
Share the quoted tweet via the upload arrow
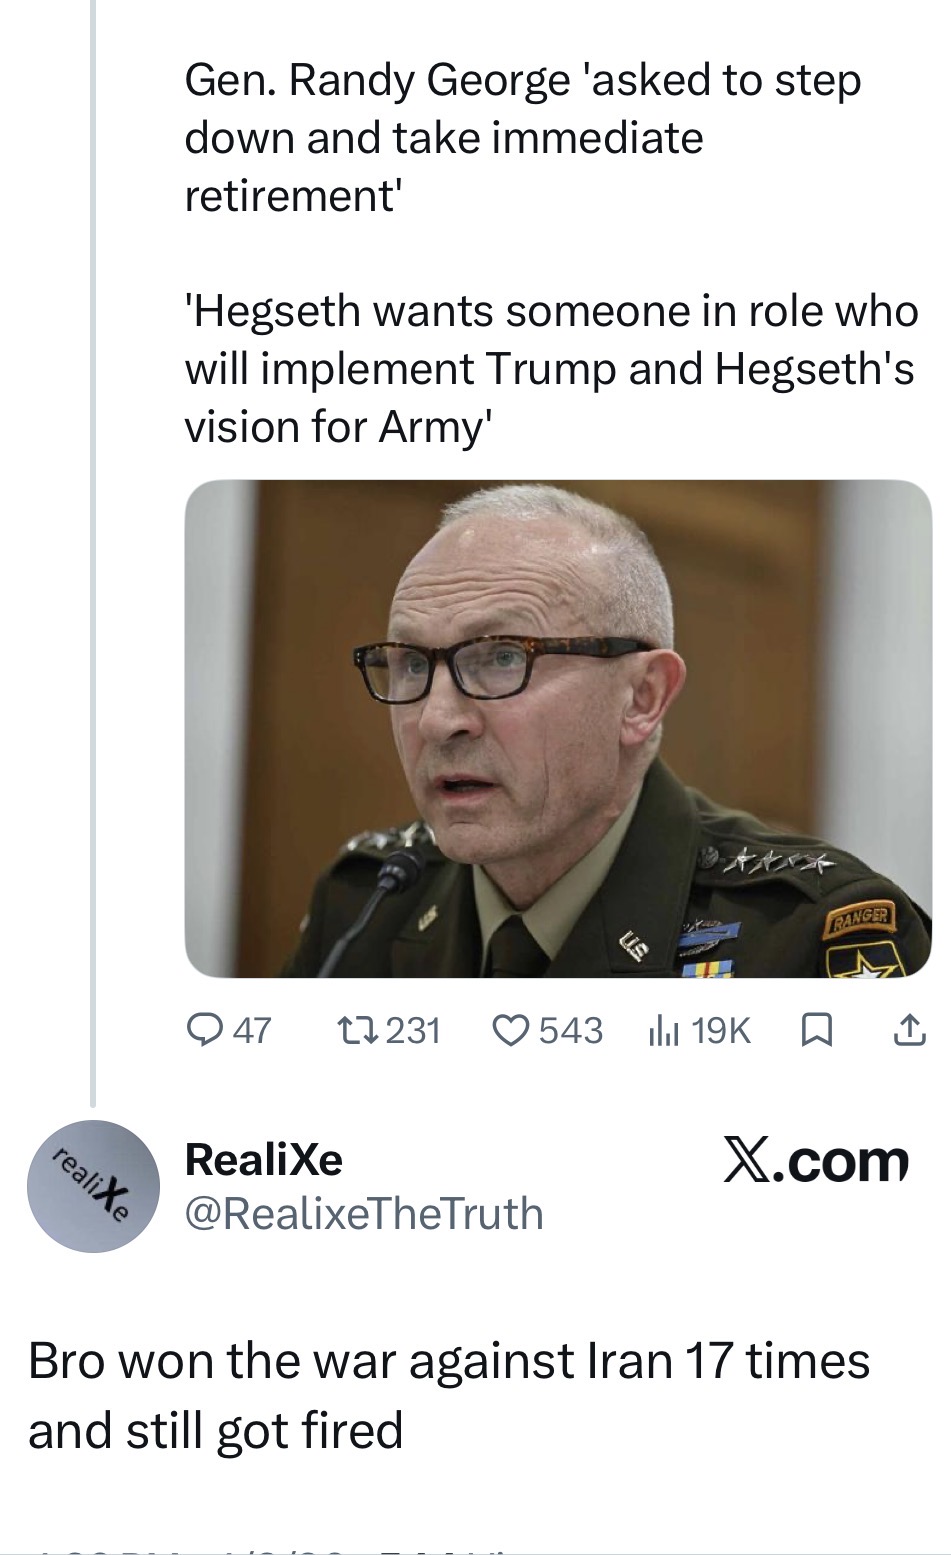tap(908, 1030)
